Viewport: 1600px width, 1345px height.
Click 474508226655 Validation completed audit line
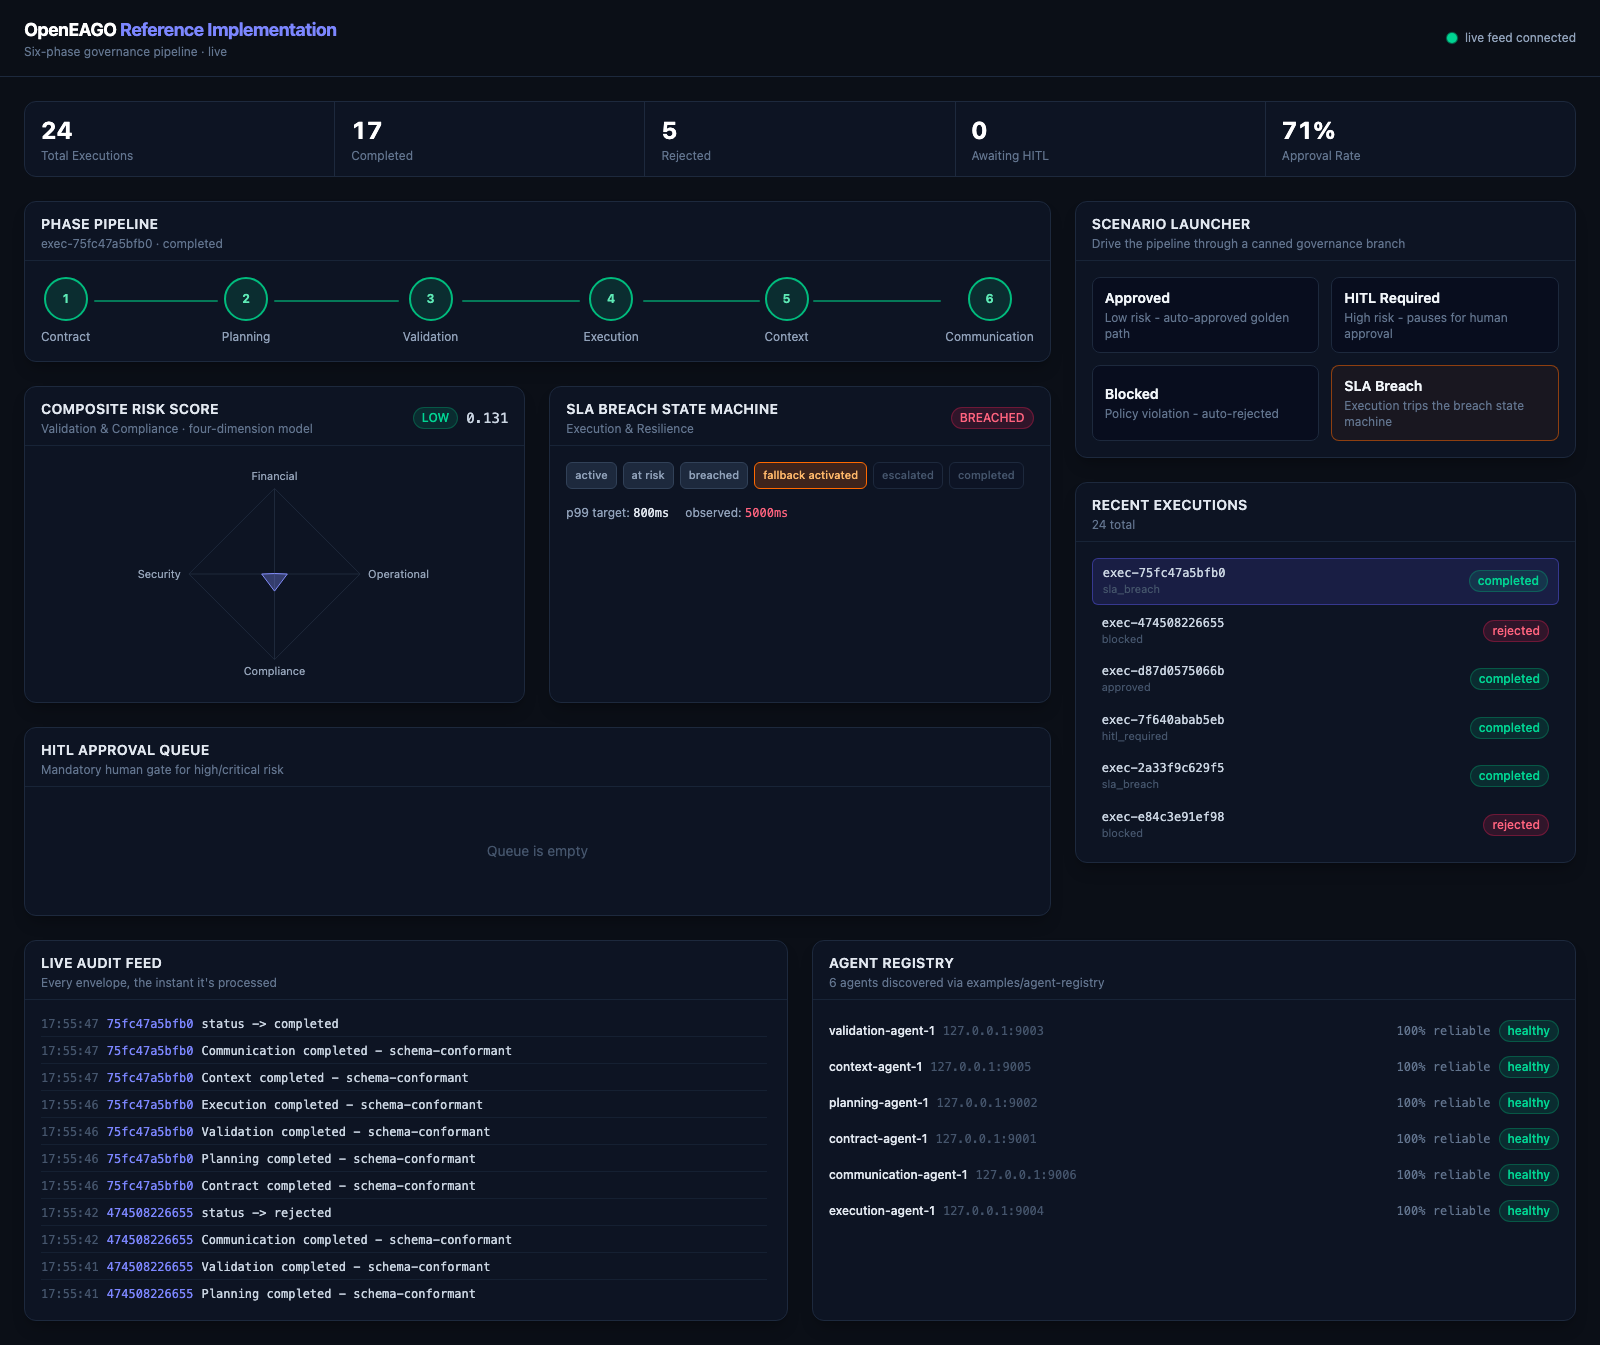(405, 1267)
